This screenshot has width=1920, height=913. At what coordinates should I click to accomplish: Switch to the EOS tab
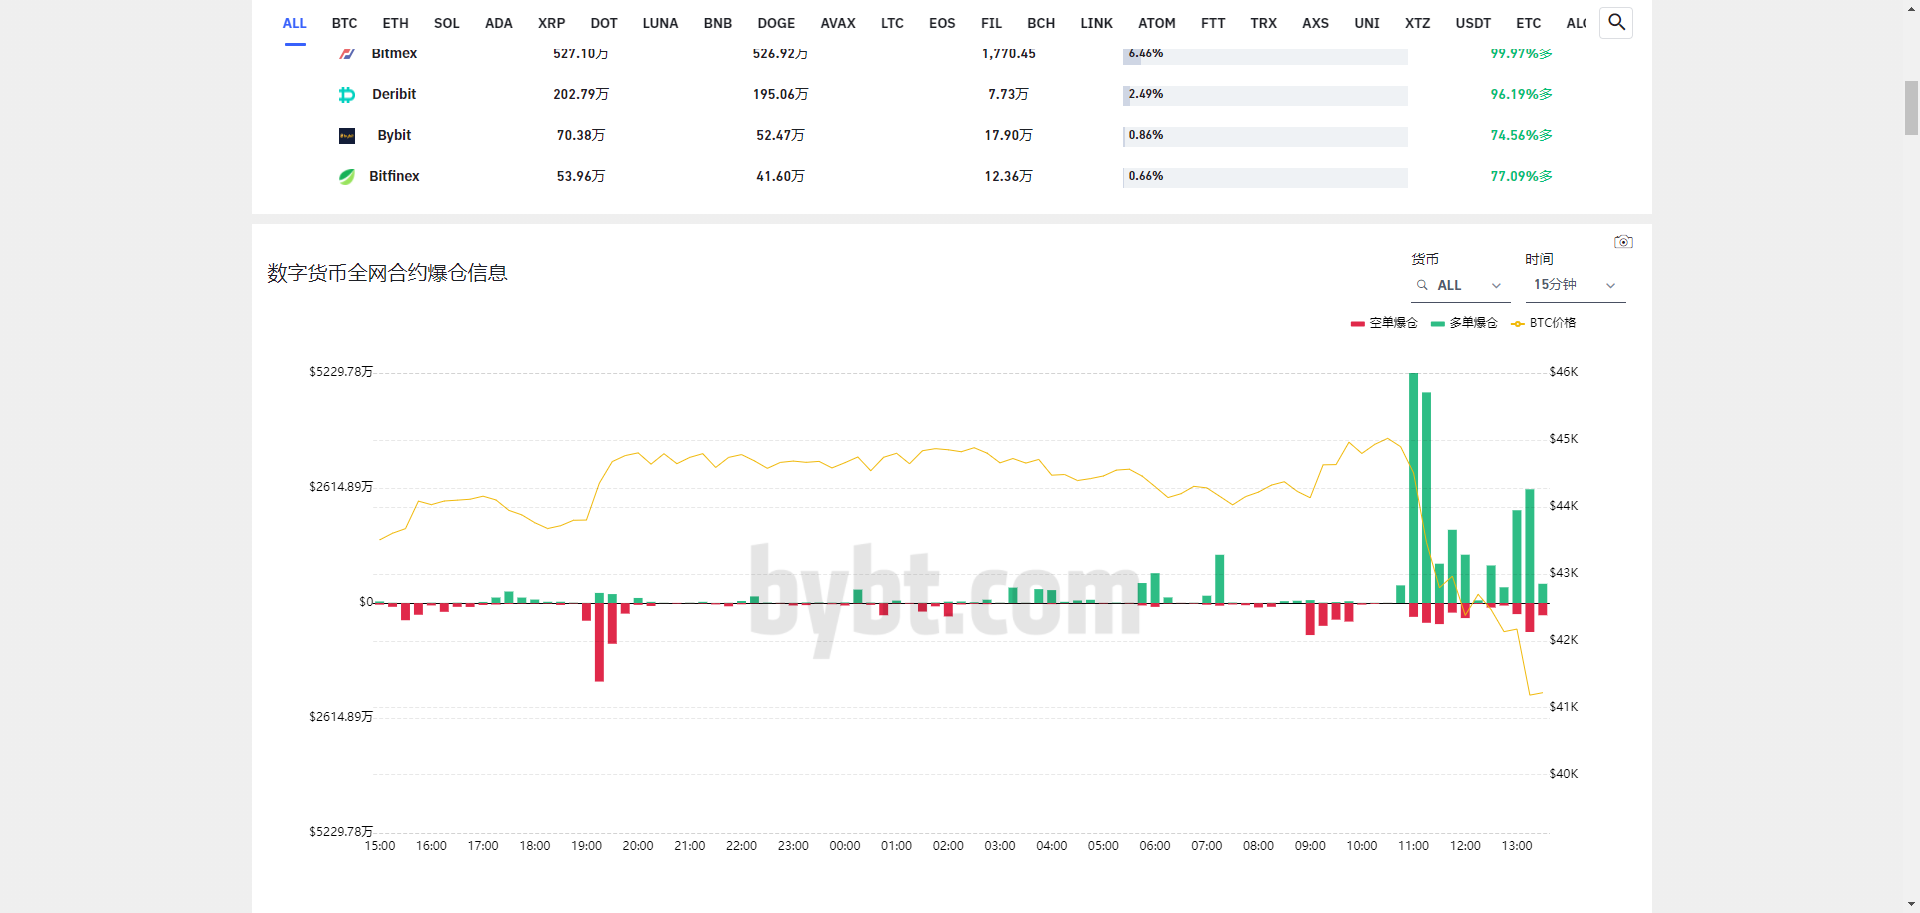tap(942, 23)
